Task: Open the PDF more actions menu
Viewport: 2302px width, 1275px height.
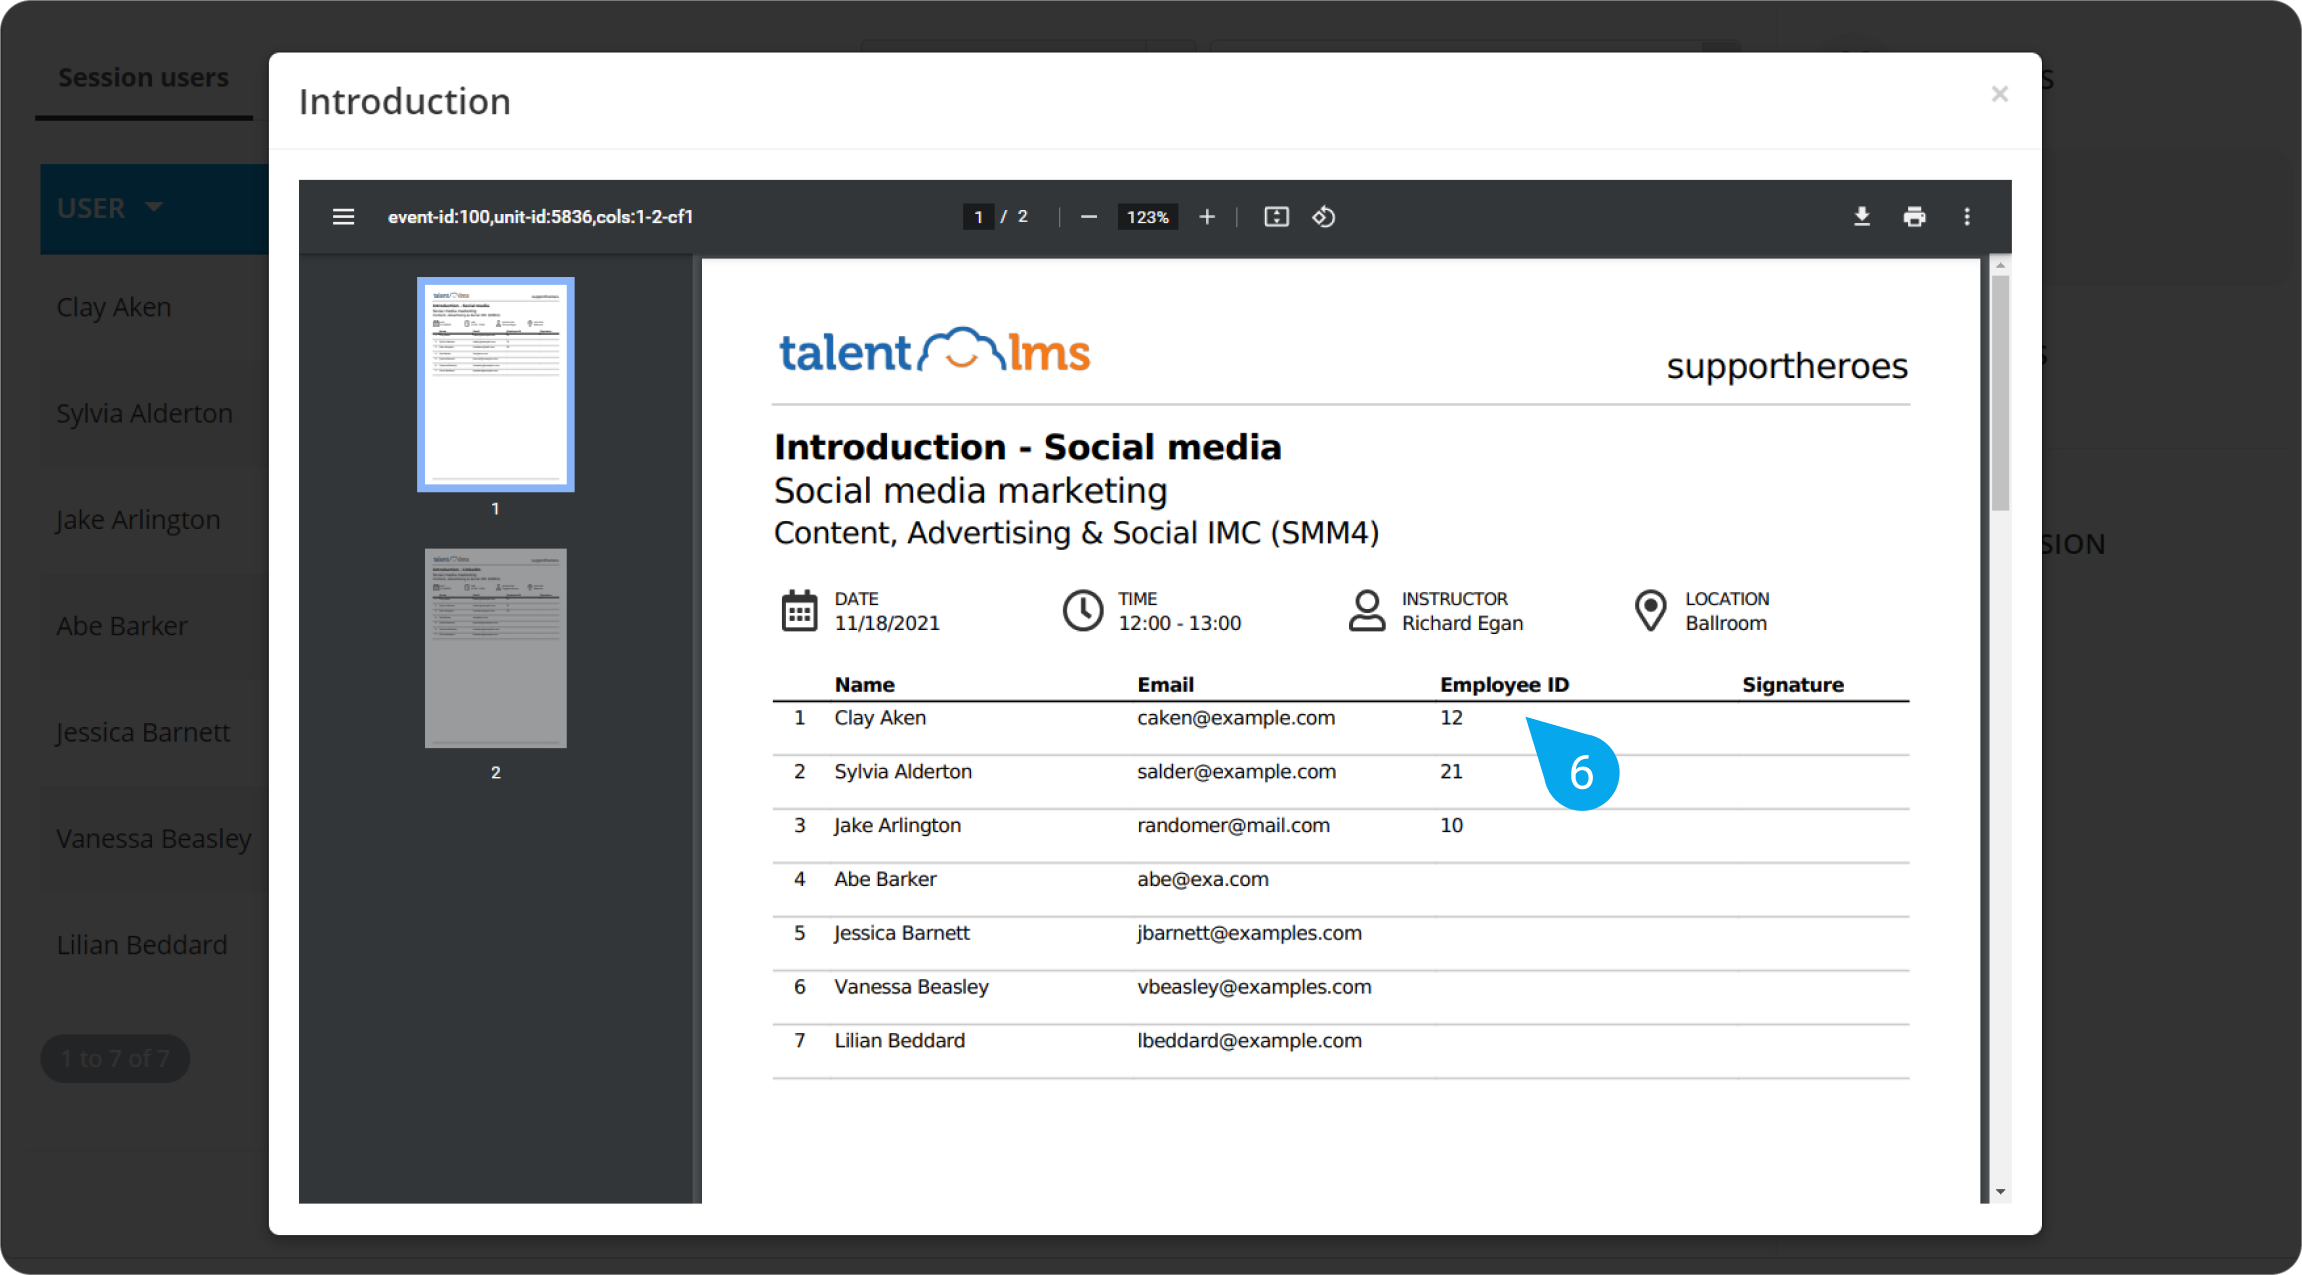Action: pos(1967,216)
